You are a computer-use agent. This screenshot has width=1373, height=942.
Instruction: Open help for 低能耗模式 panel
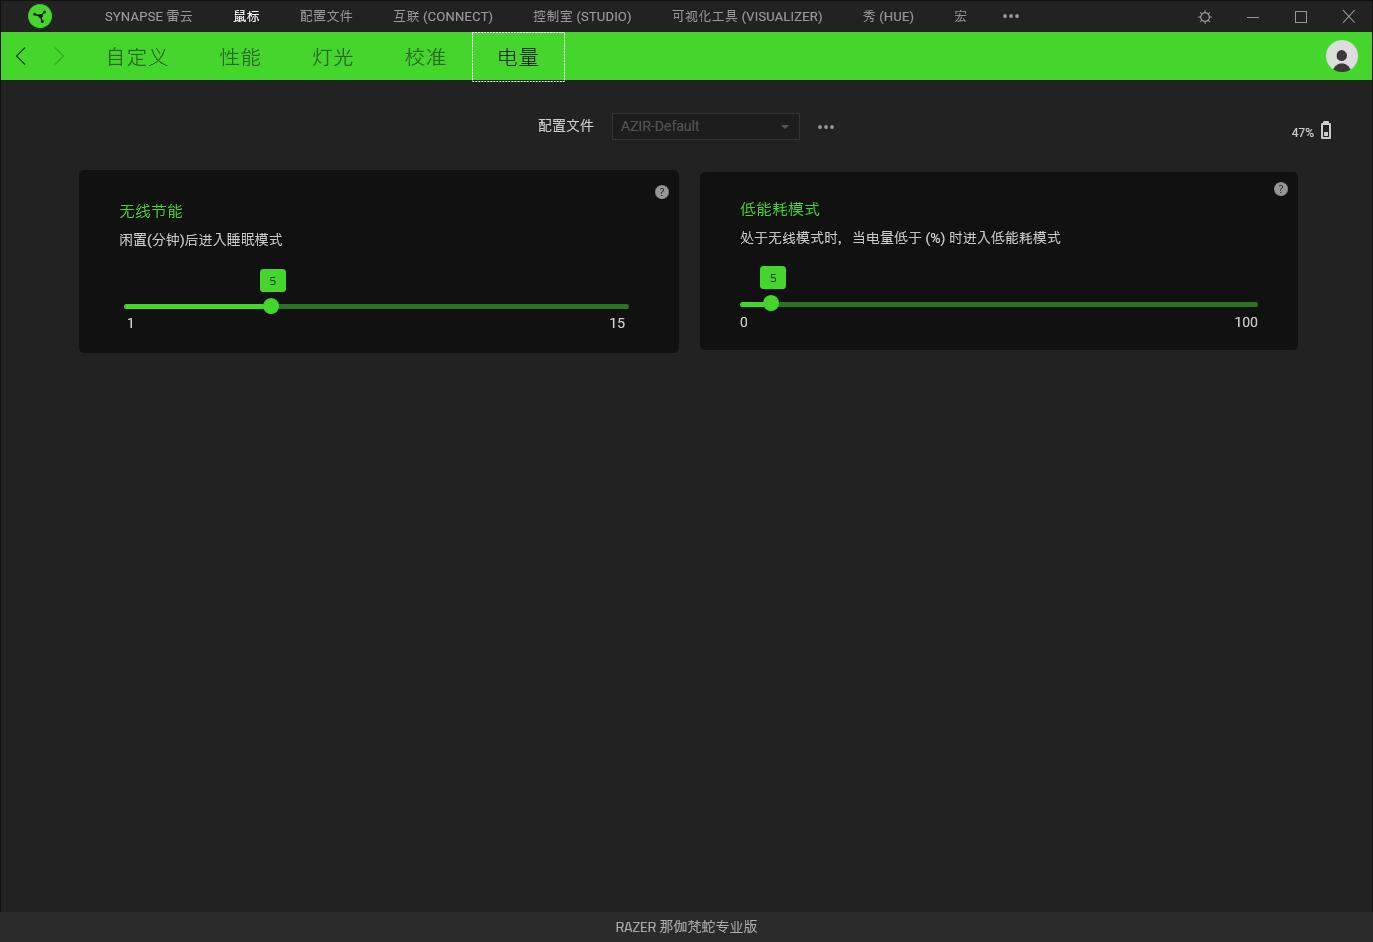pyautogui.click(x=1281, y=189)
